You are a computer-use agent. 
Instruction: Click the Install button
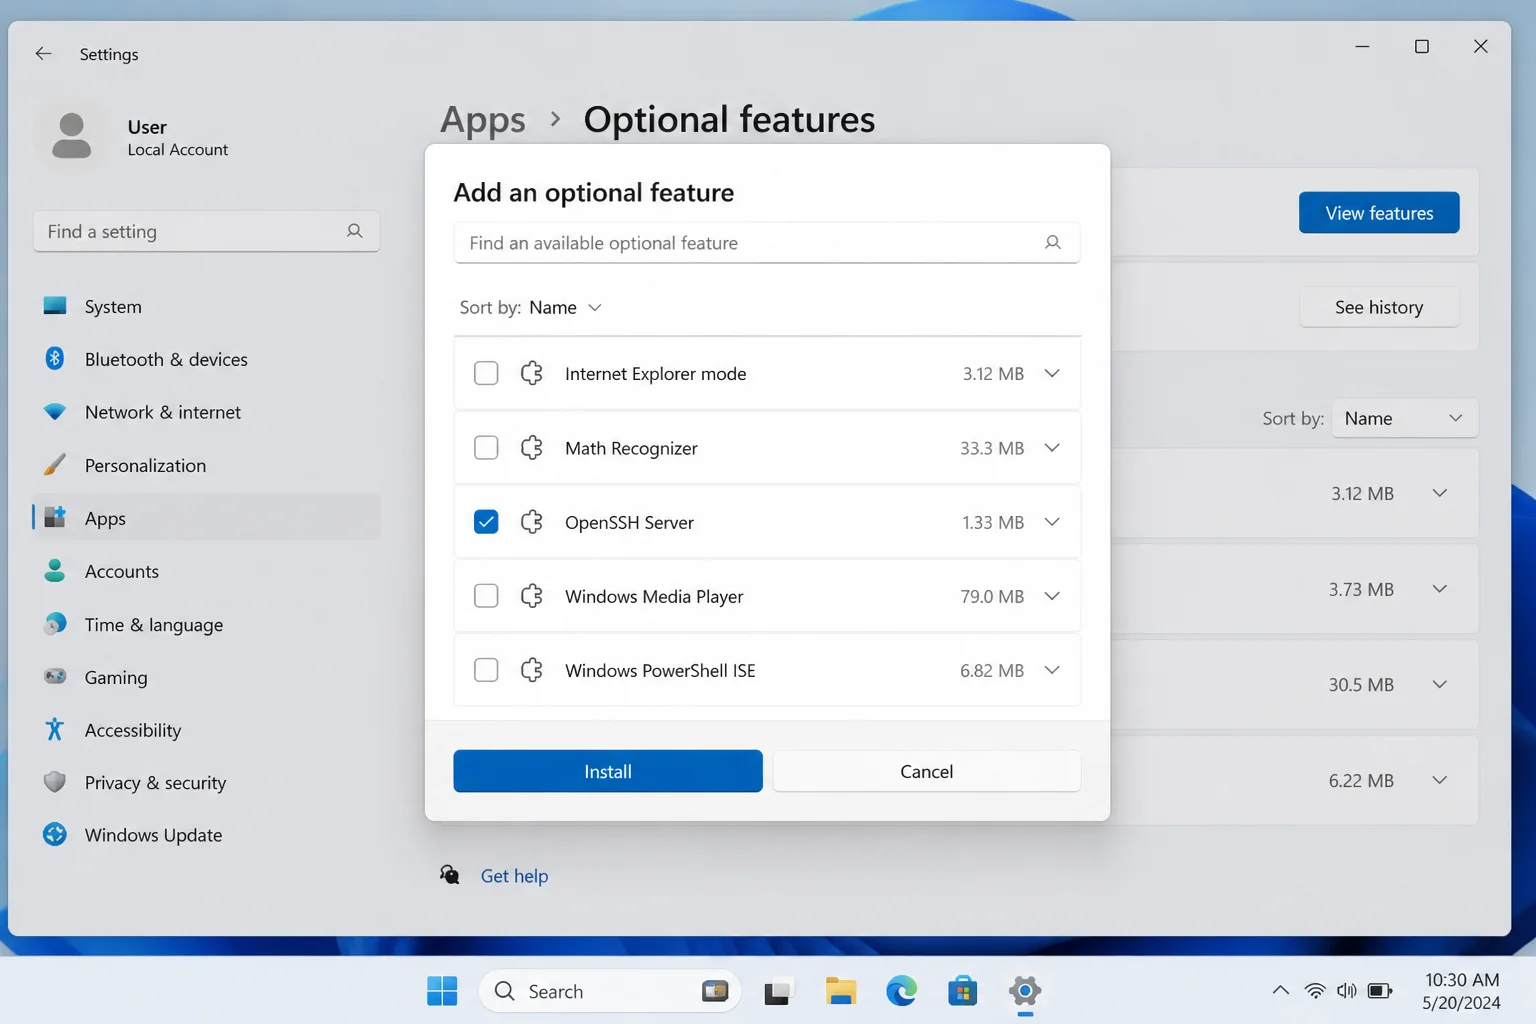608,771
